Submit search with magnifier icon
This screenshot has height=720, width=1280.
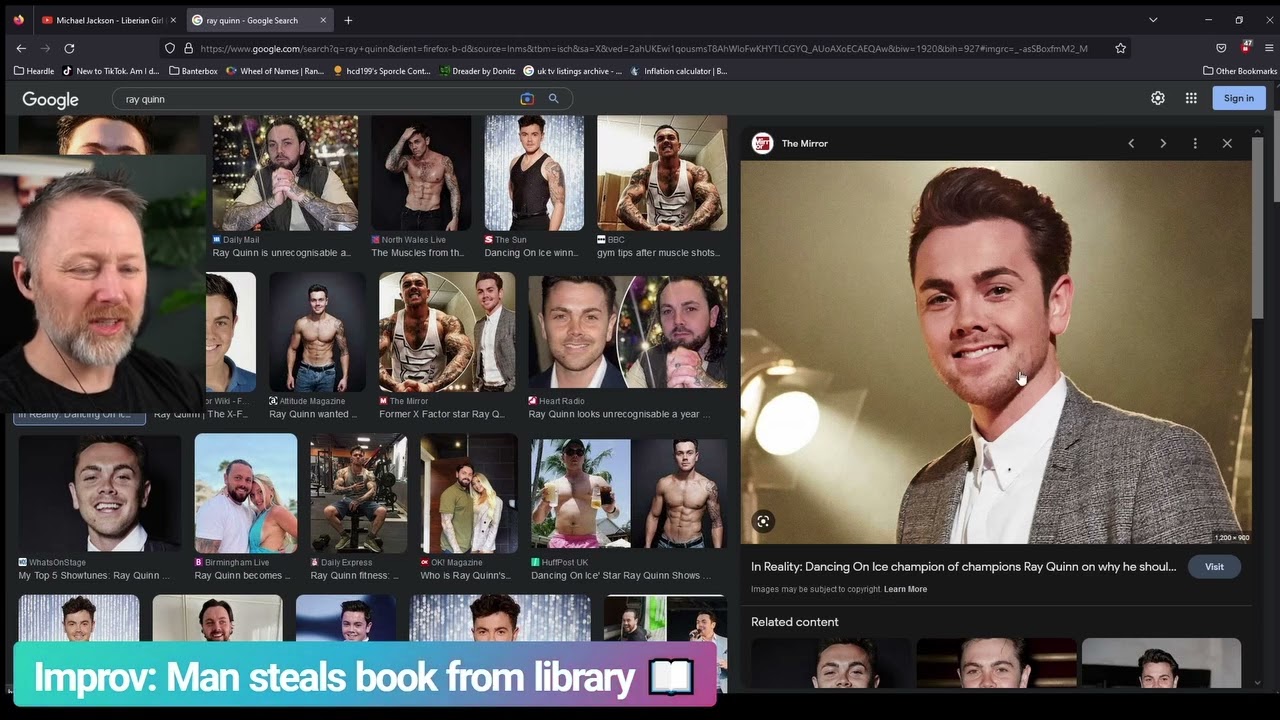[x=553, y=99]
